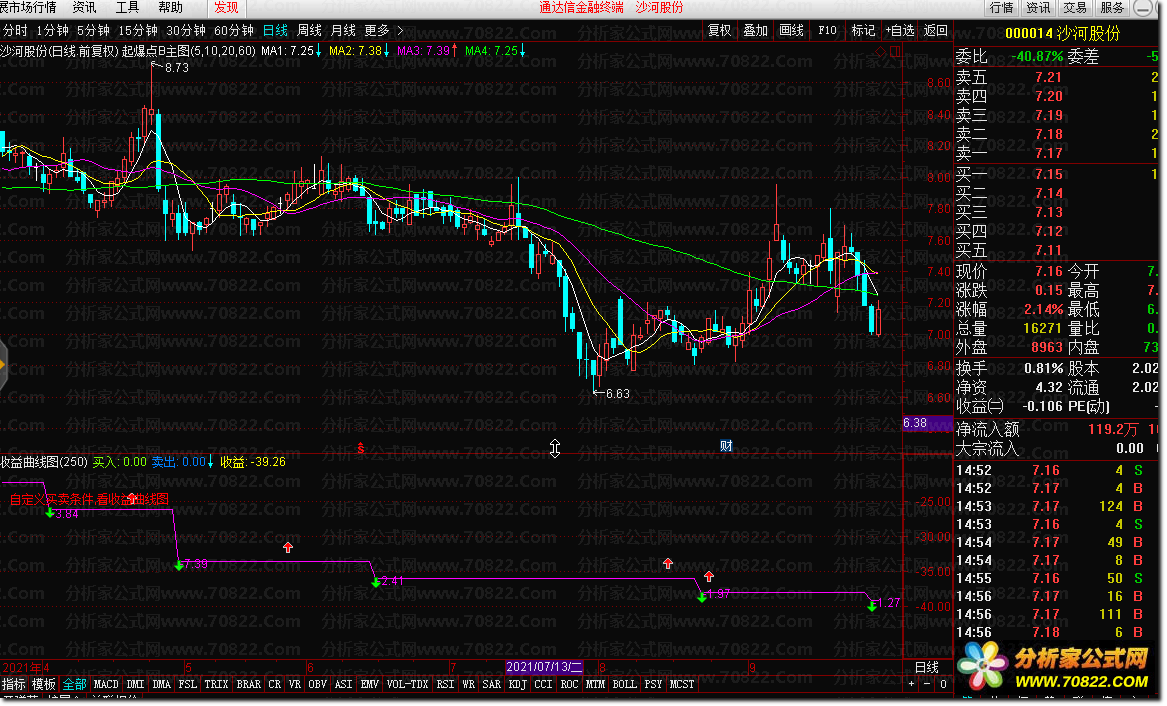Viewport: 1167px width, 706px height.
Task: Open the 发现 menu
Action: coord(226,7)
